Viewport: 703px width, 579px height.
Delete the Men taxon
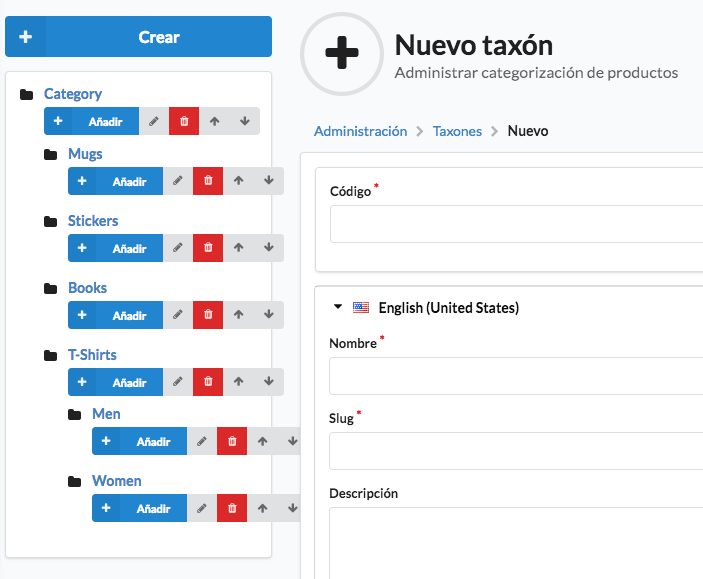pyautogui.click(x=232, y=441)
